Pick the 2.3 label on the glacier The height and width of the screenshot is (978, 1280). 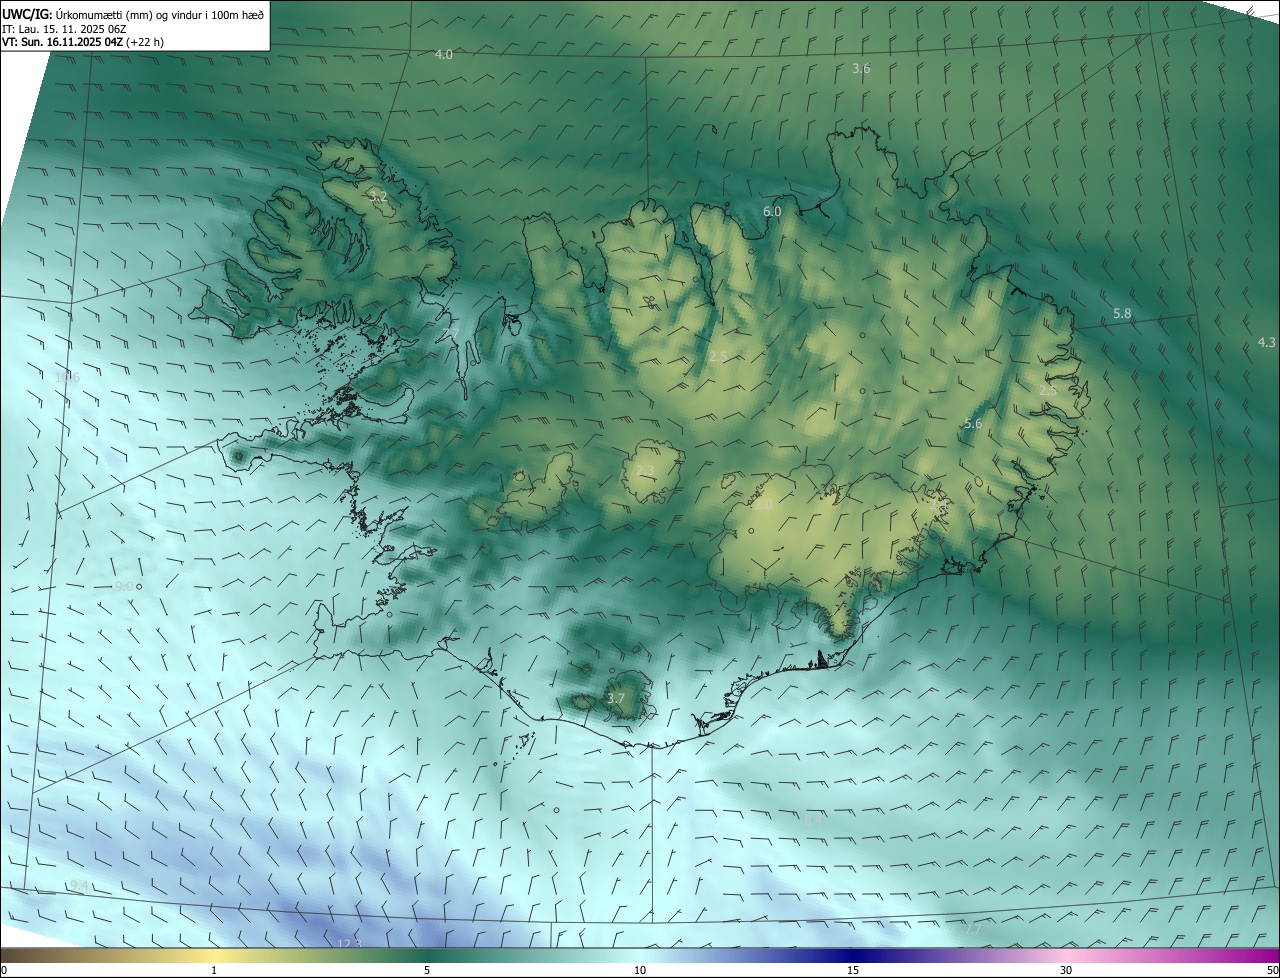(645, 470)
